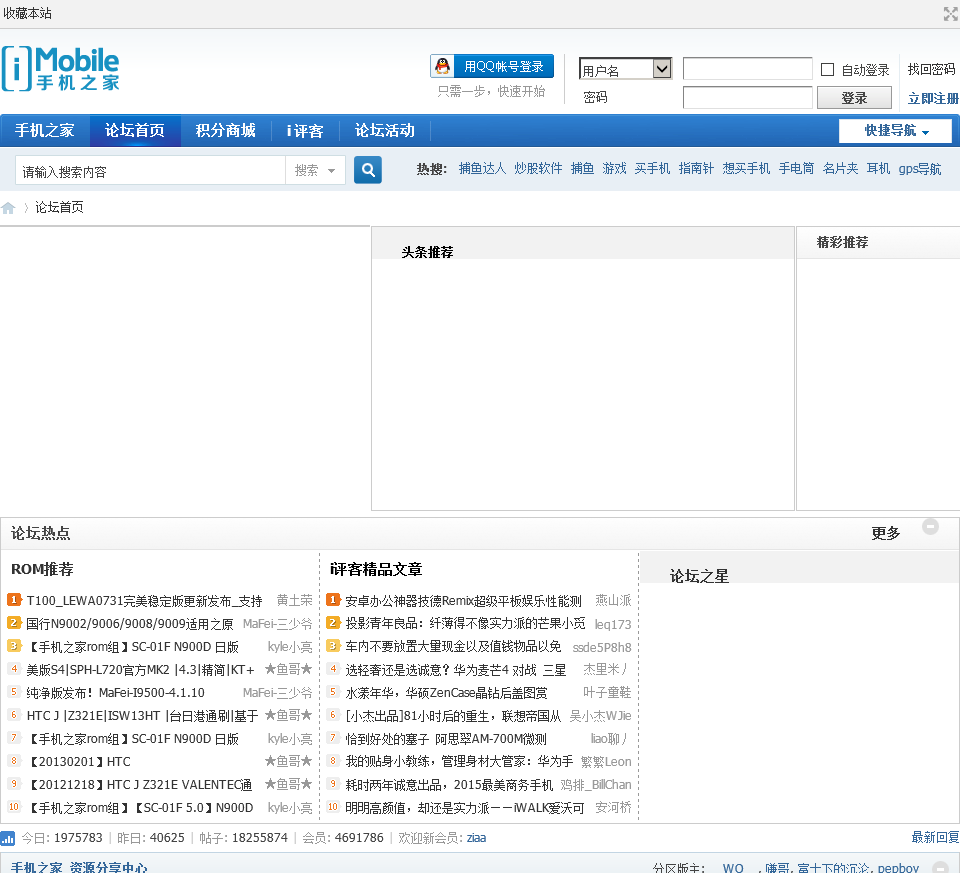Click the password input field
The width and height of the screenshot is (960, 873).
[x=748, y=97]
